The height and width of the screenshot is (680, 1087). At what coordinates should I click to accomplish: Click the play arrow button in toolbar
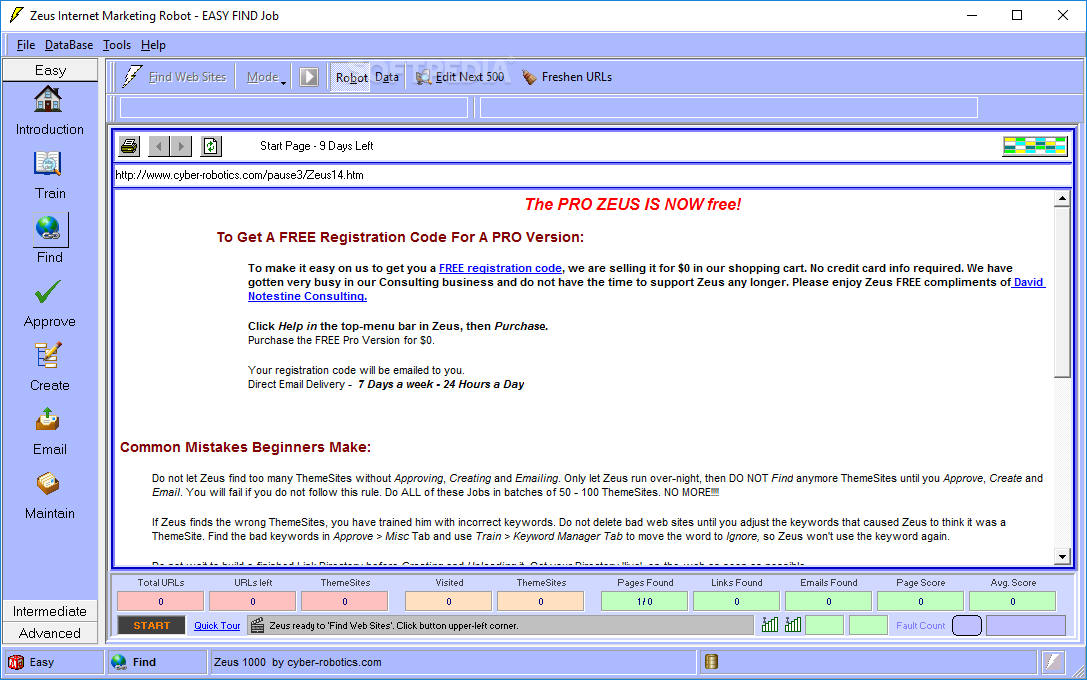(x=309, y=77)
